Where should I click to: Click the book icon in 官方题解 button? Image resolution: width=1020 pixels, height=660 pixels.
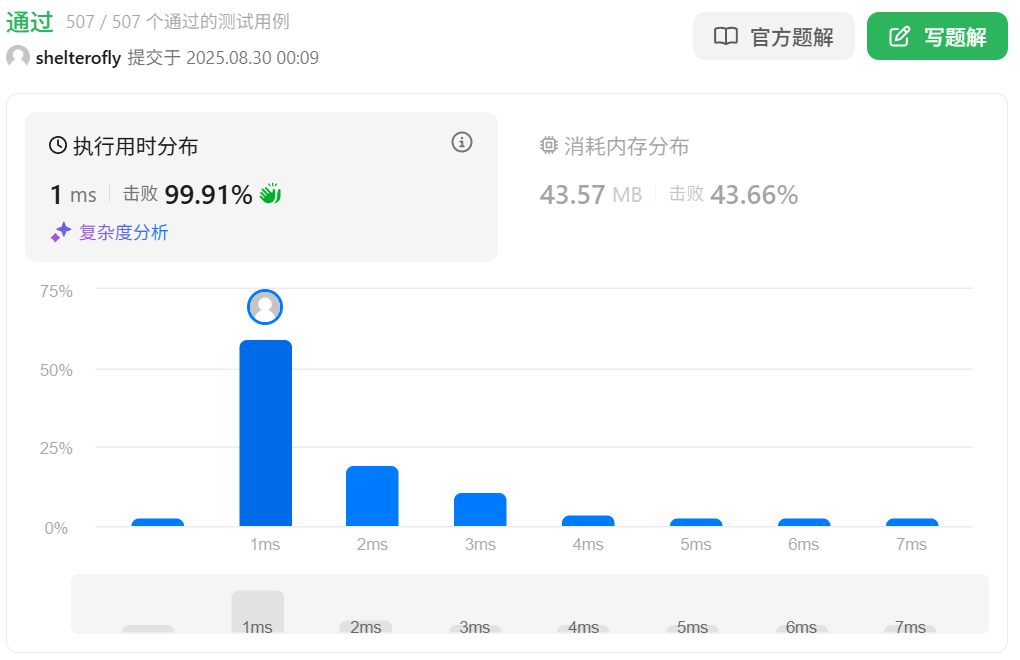(x=726, y=36)
